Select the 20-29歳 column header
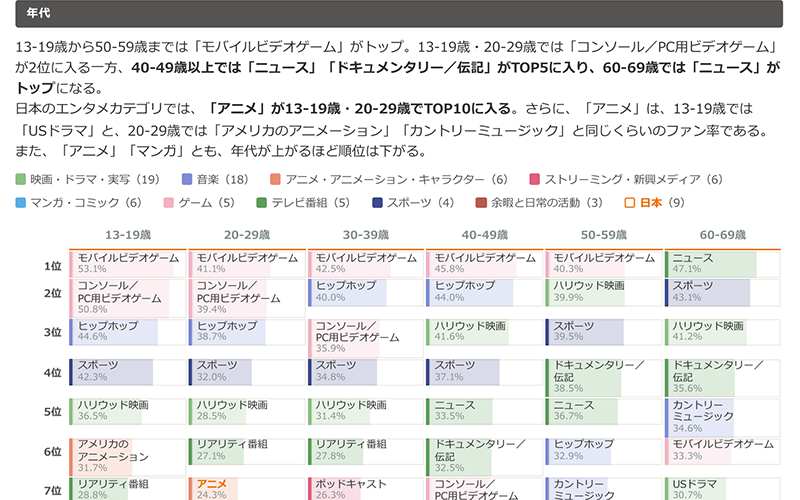The height and width of the screenshot is (500, 800). pyautogui.click(x=247, y=235)
